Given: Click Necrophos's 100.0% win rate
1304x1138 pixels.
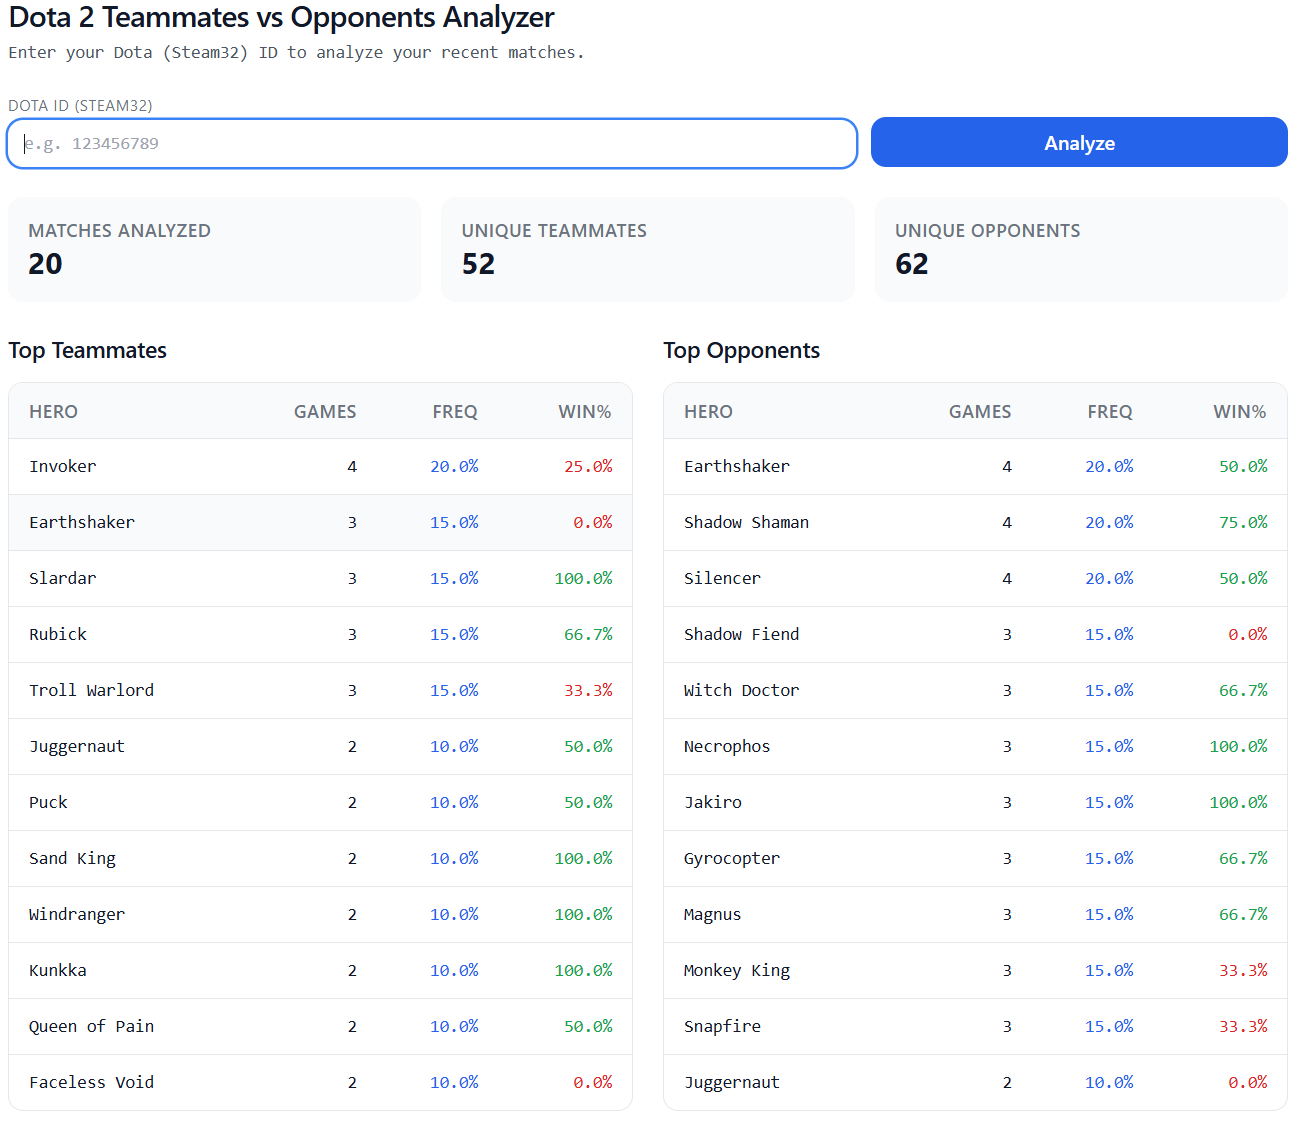Looking at the screenshot, I should (x=1238, y=747).
